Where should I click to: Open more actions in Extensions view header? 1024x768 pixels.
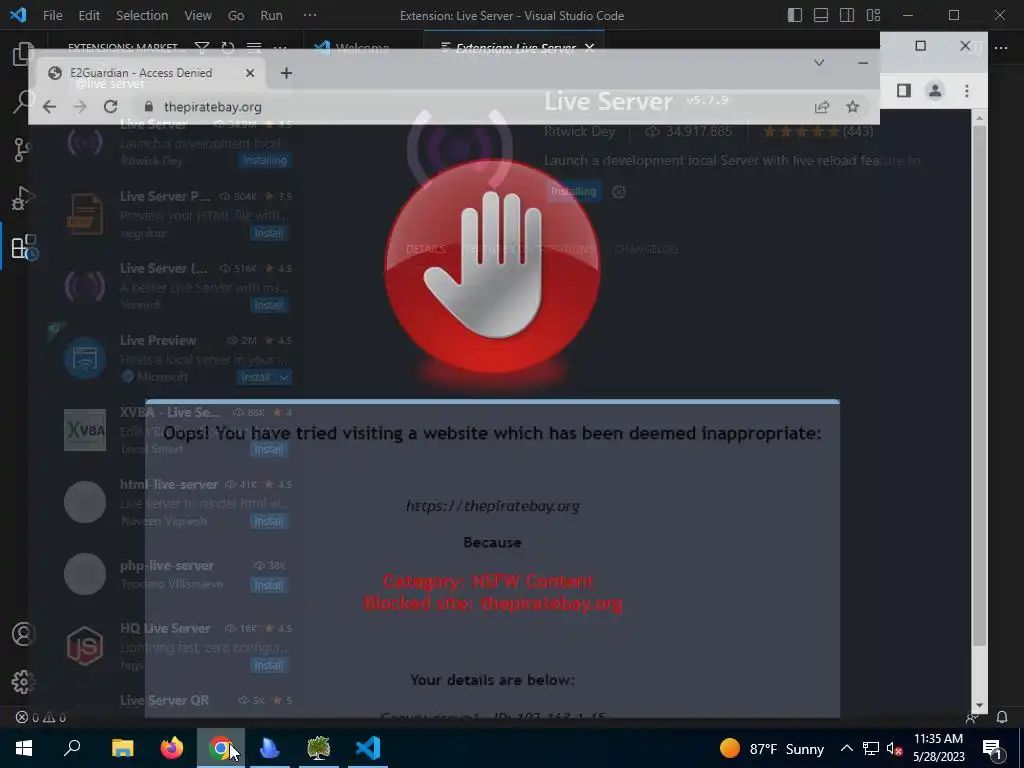point(280,48)
